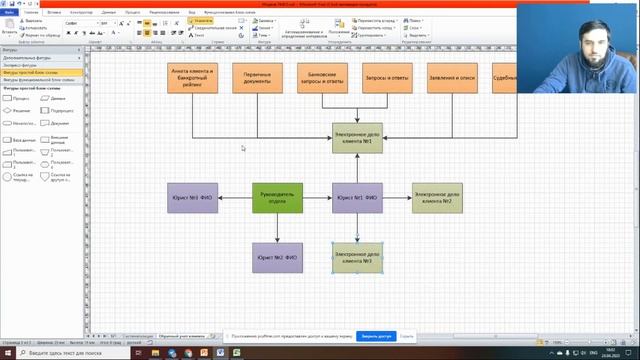This screenshot has width=640, height=360.
Task: Open the Заливка fill dropdown
Action: tap(264, 20)
